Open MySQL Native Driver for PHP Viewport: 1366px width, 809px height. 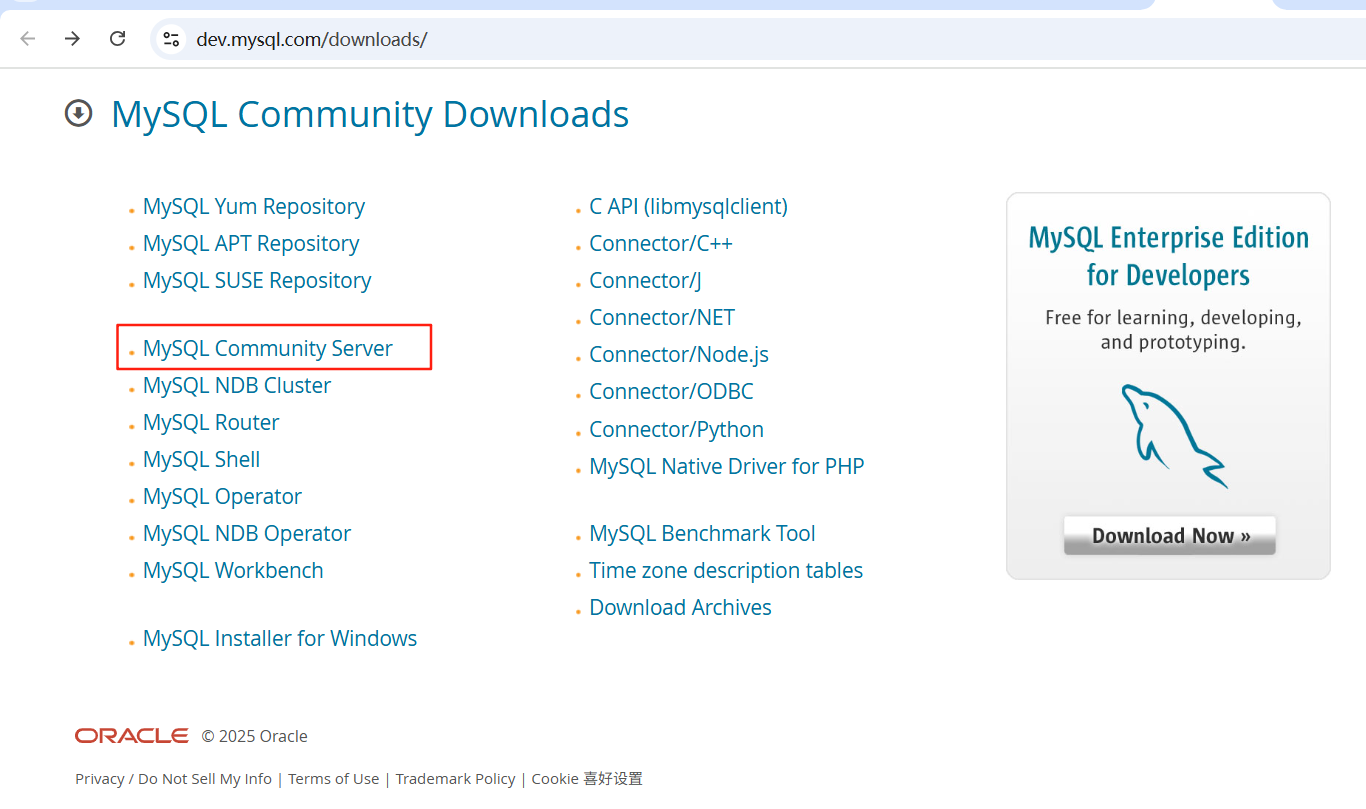(727, 466)
